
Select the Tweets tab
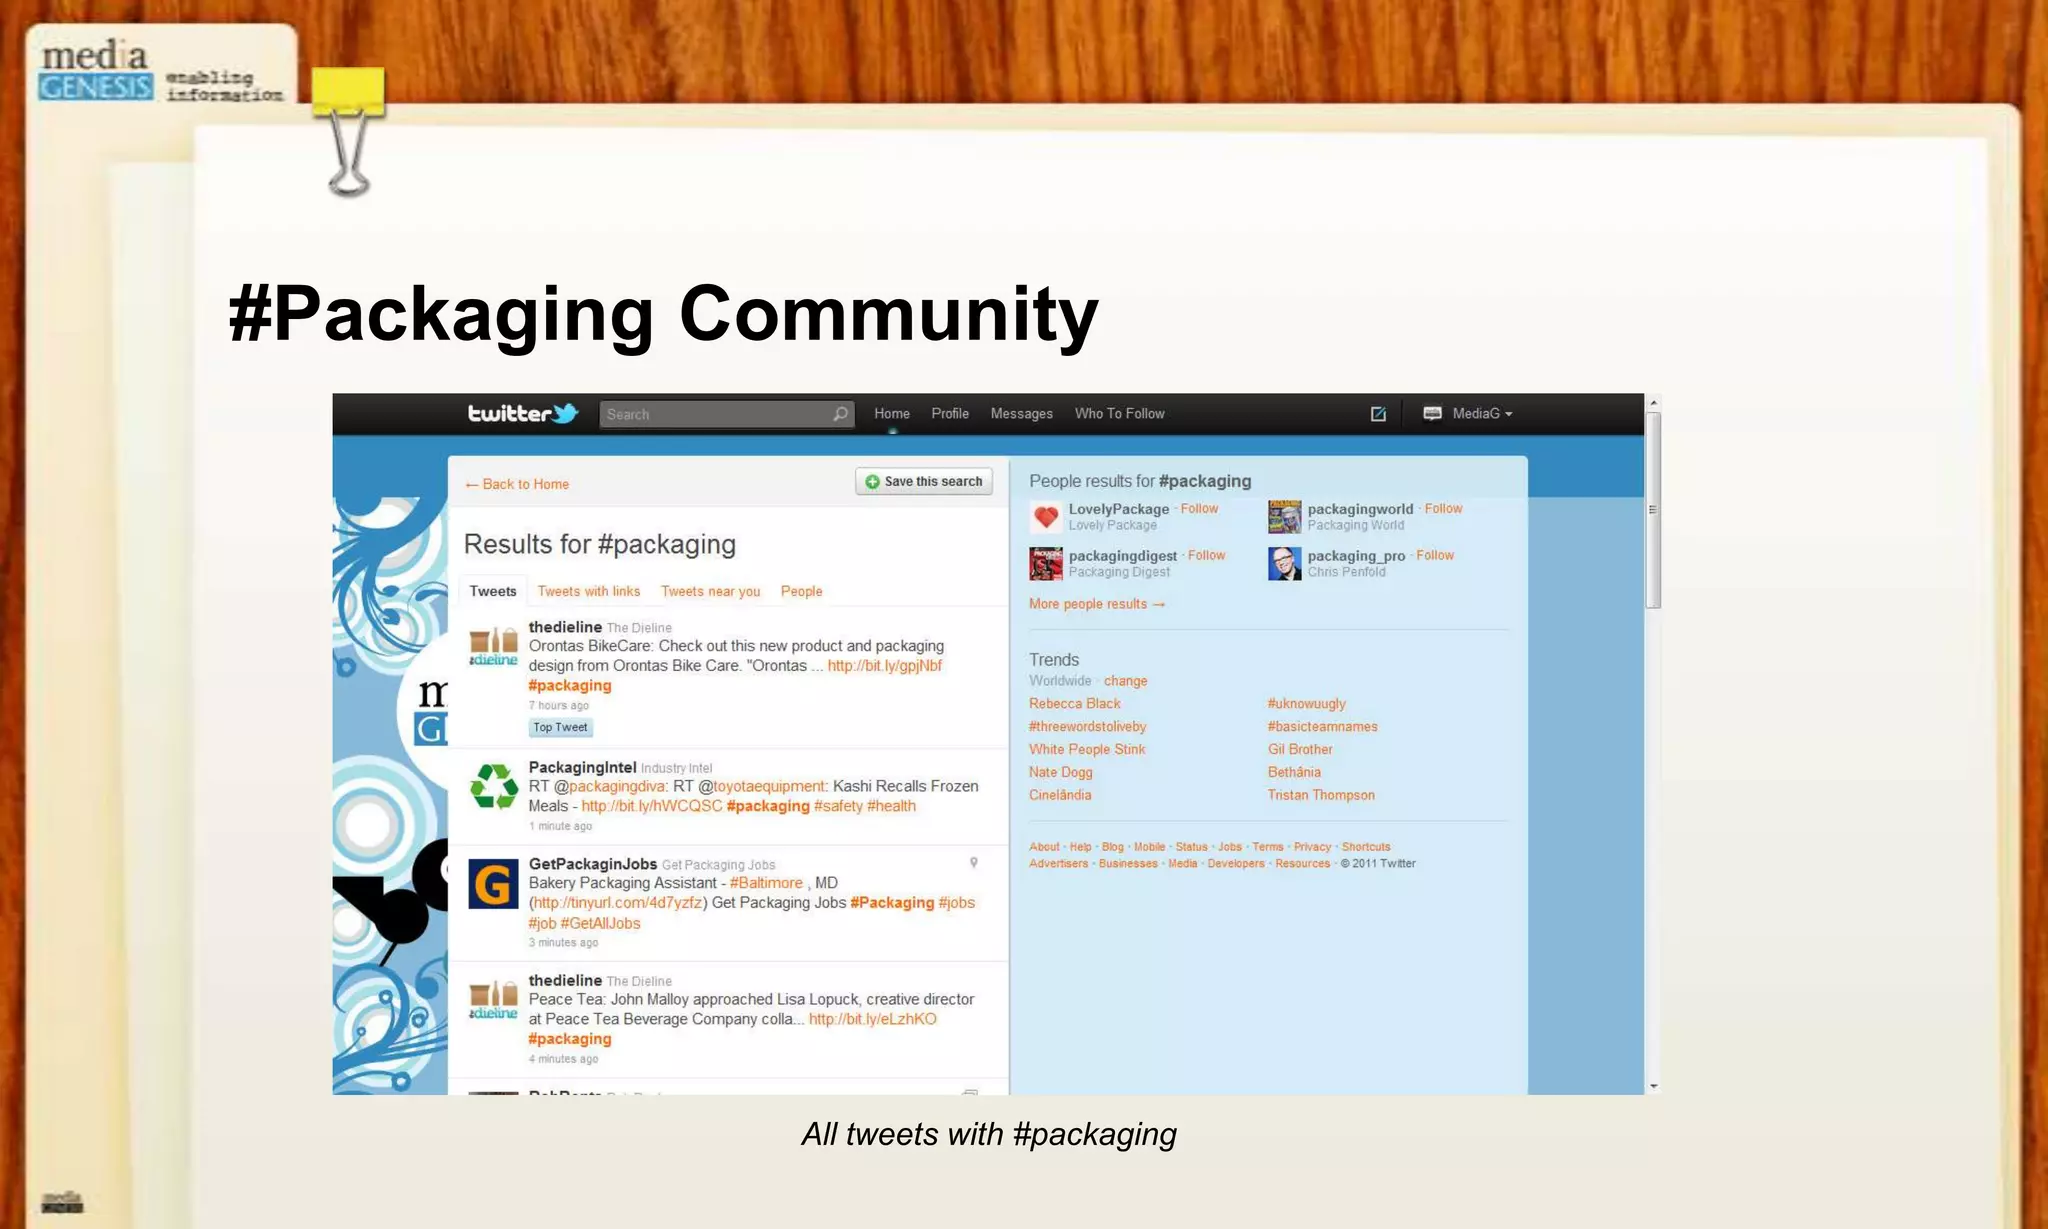[x=493, y=591]
